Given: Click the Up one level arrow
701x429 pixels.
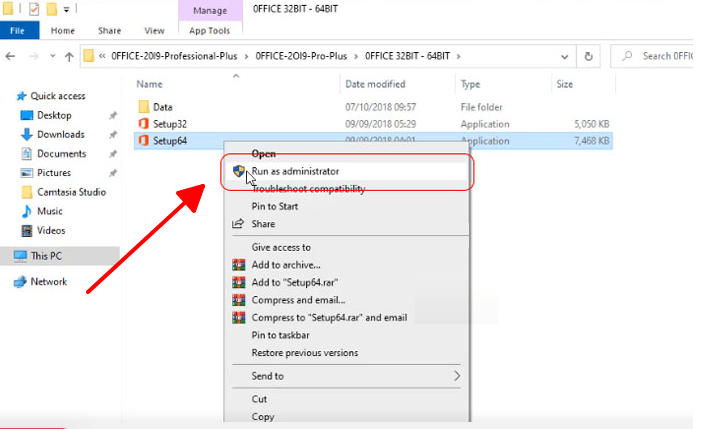Looking at the screenshot, I should coord(69,56).
